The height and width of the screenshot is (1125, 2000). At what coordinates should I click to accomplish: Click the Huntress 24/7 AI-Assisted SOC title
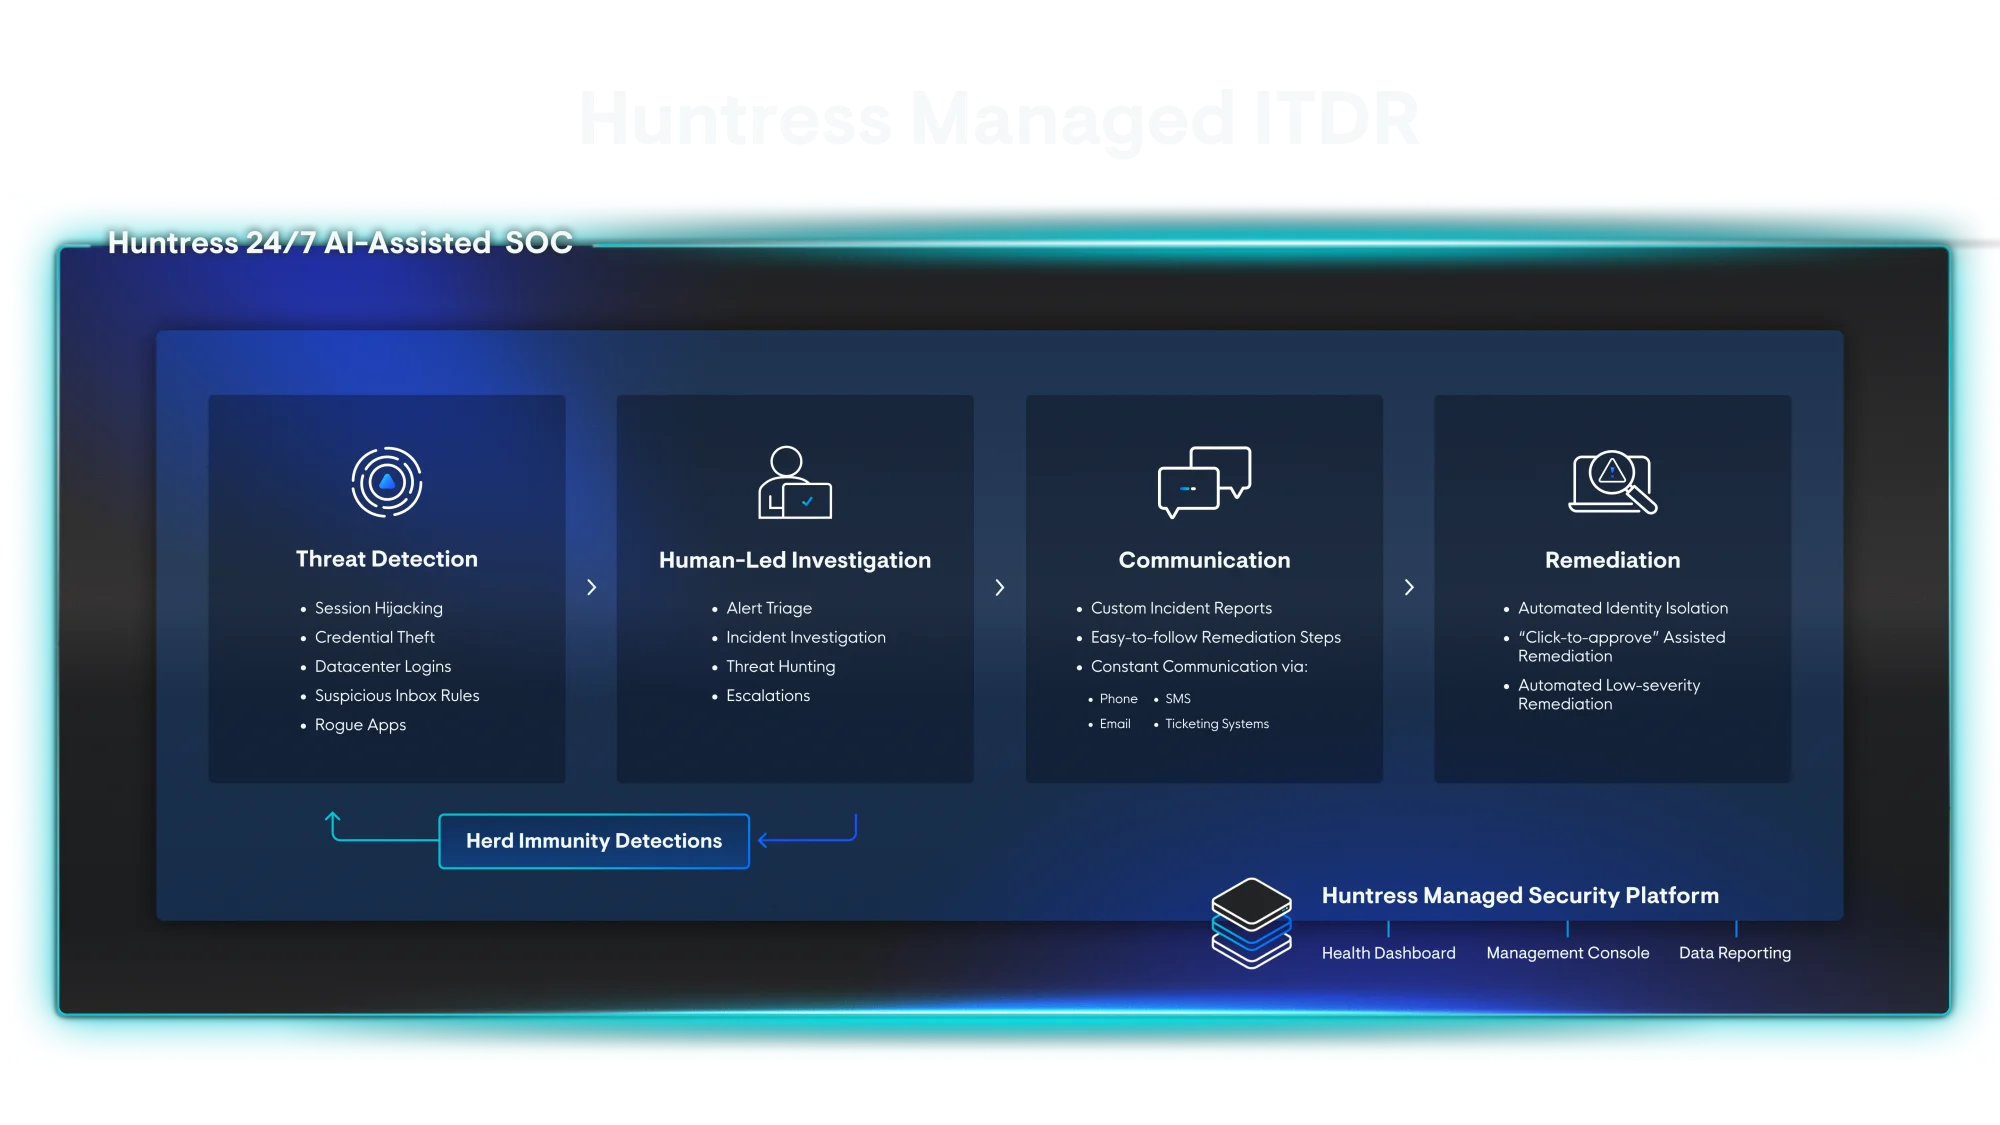point(340,243)
